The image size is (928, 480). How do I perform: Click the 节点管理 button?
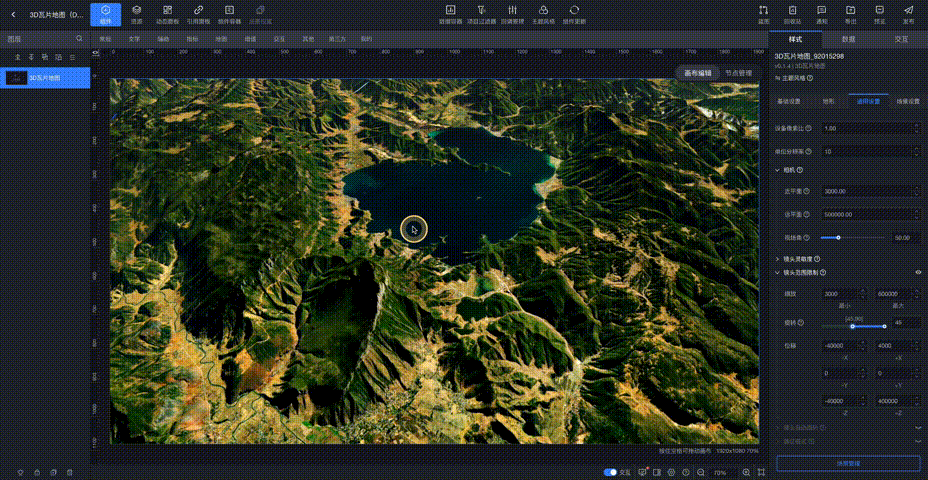pos(738,73)
